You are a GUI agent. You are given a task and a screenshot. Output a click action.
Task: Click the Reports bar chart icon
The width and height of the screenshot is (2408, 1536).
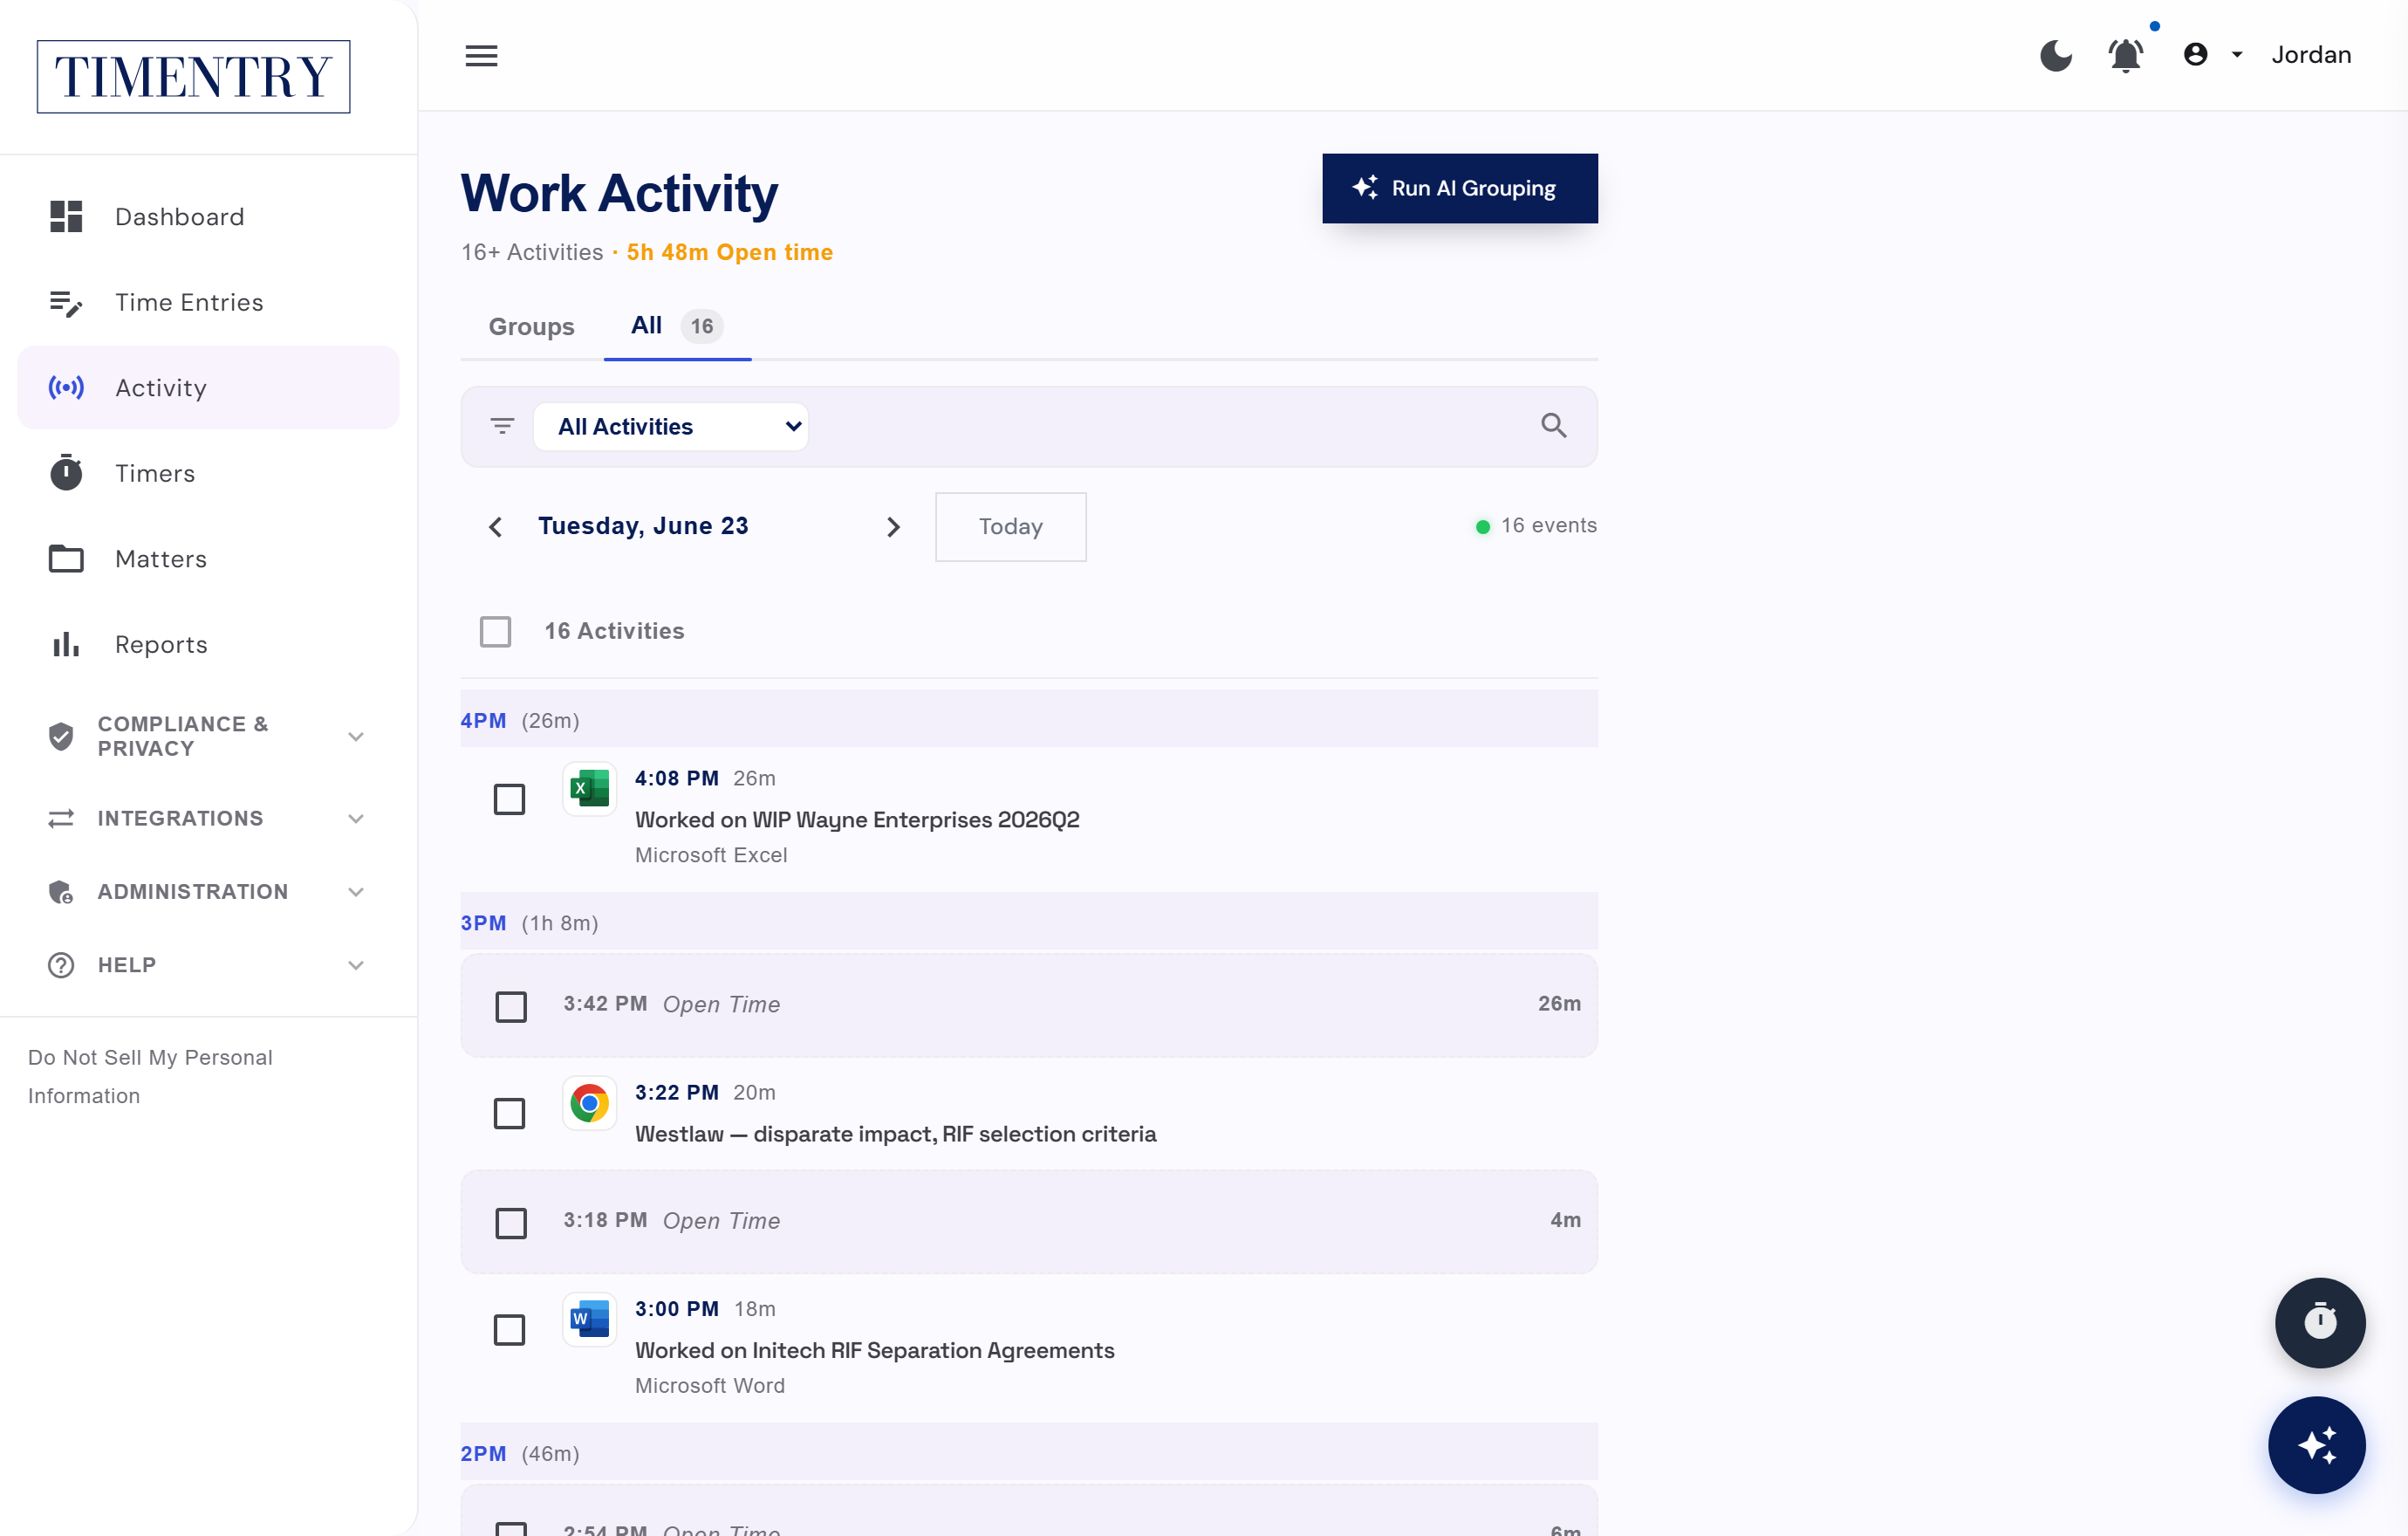coord(66,644)
